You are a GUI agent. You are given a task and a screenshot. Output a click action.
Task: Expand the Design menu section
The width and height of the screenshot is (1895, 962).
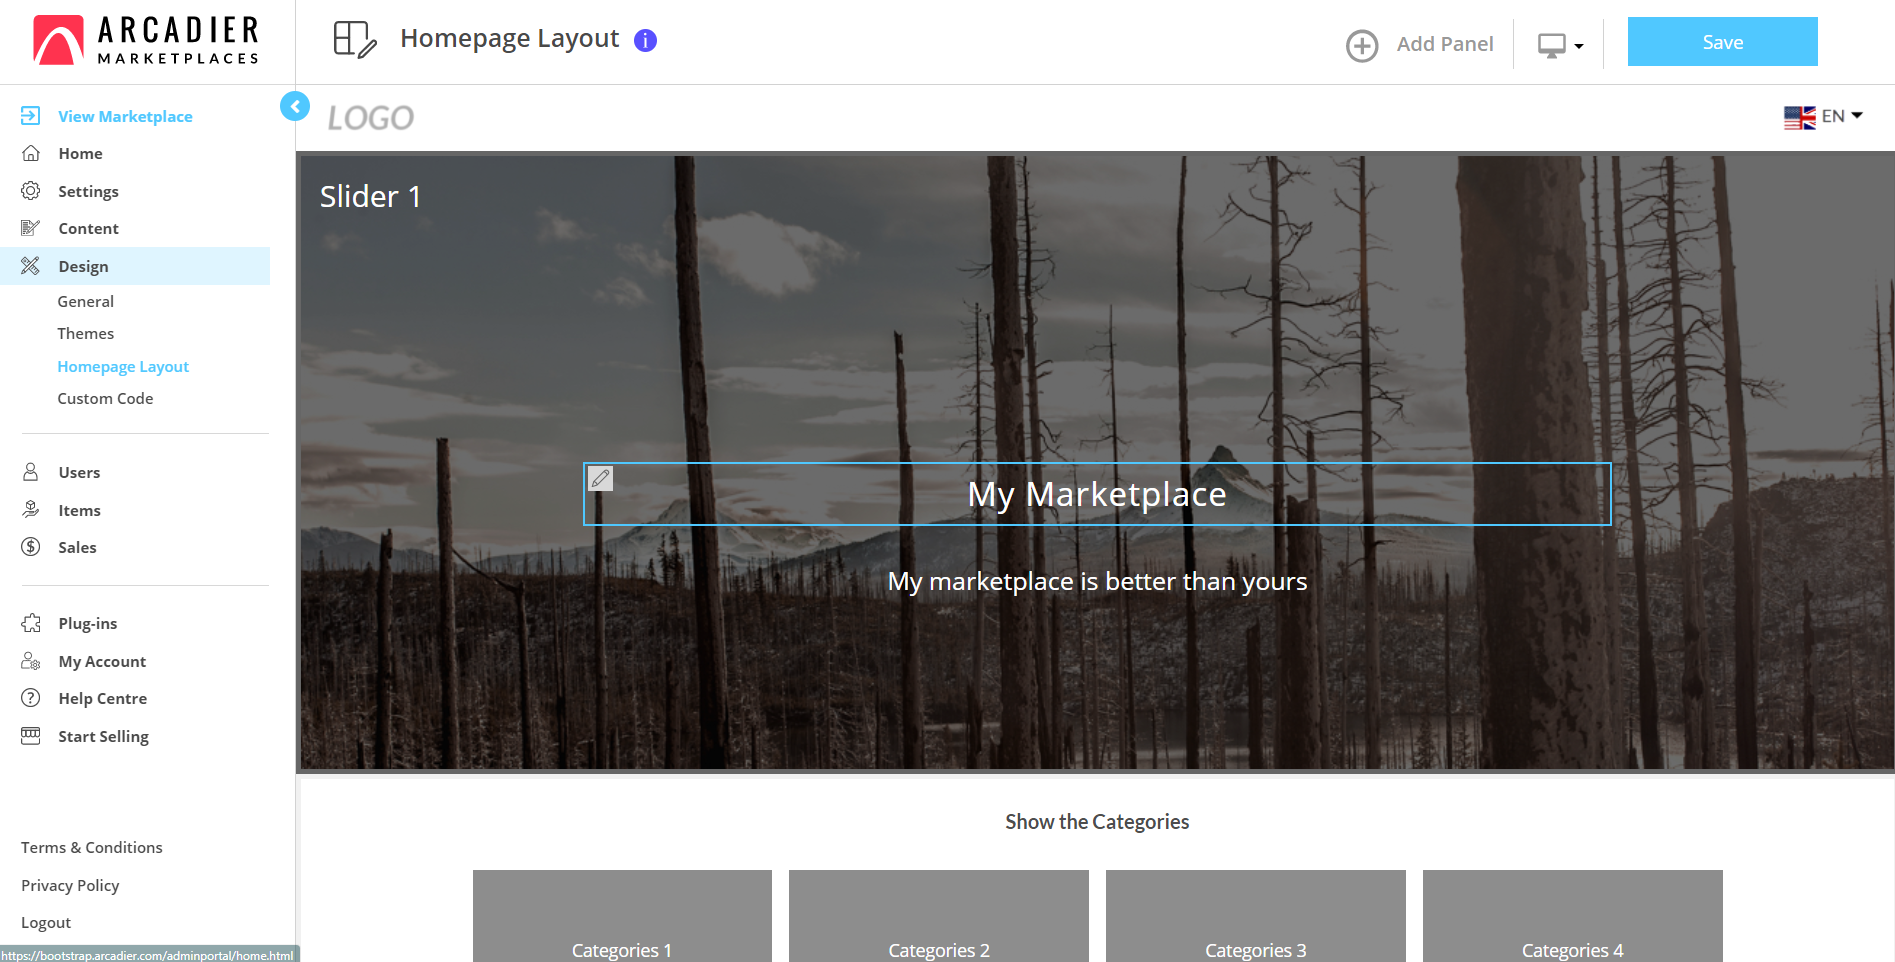click(84, 266)
